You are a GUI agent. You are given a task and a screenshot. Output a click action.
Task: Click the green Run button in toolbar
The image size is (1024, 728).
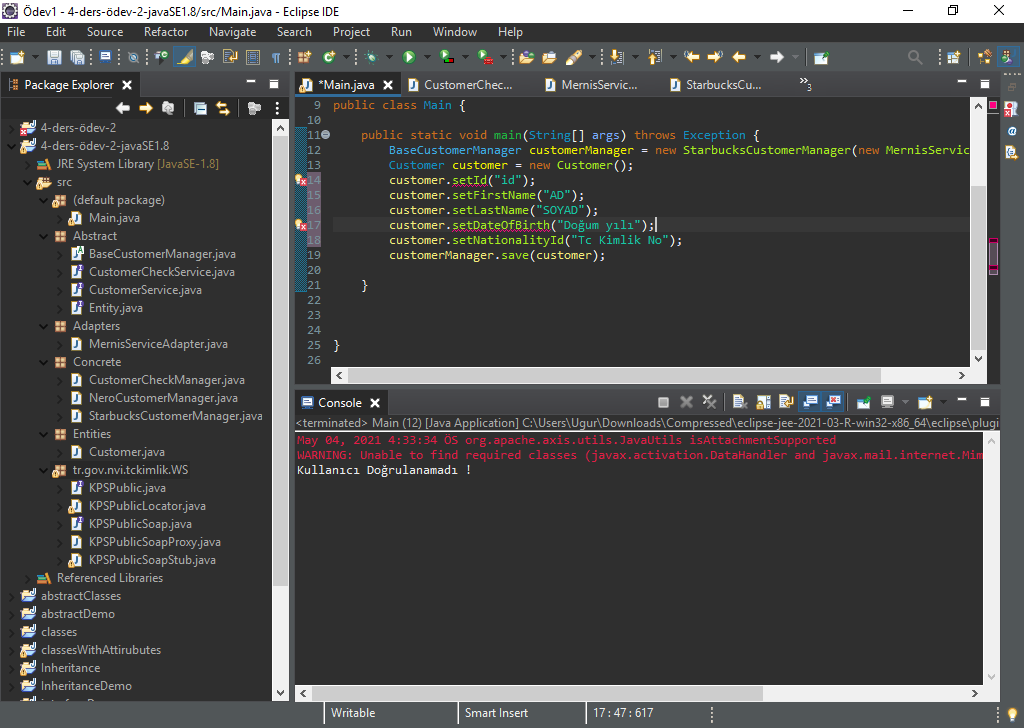(x=408, y=58)
